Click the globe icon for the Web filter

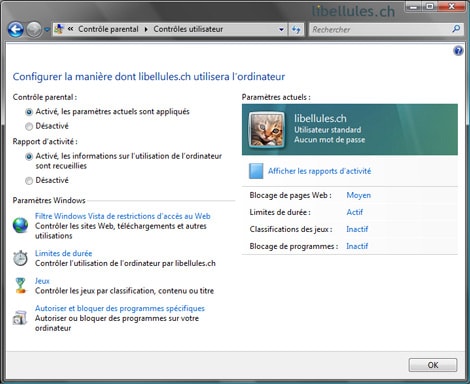[20, 225]
